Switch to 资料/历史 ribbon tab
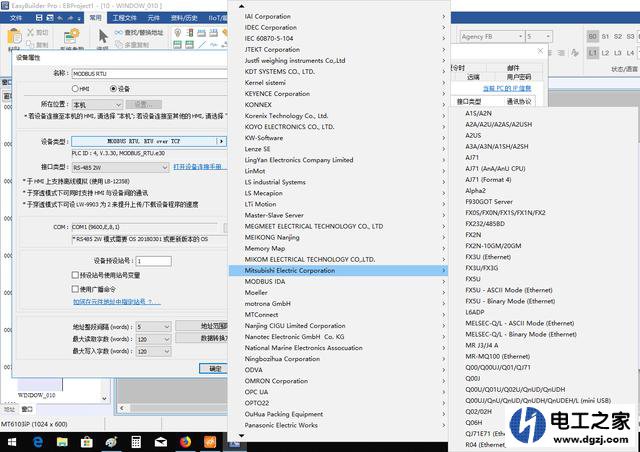 tap(184, 18)
